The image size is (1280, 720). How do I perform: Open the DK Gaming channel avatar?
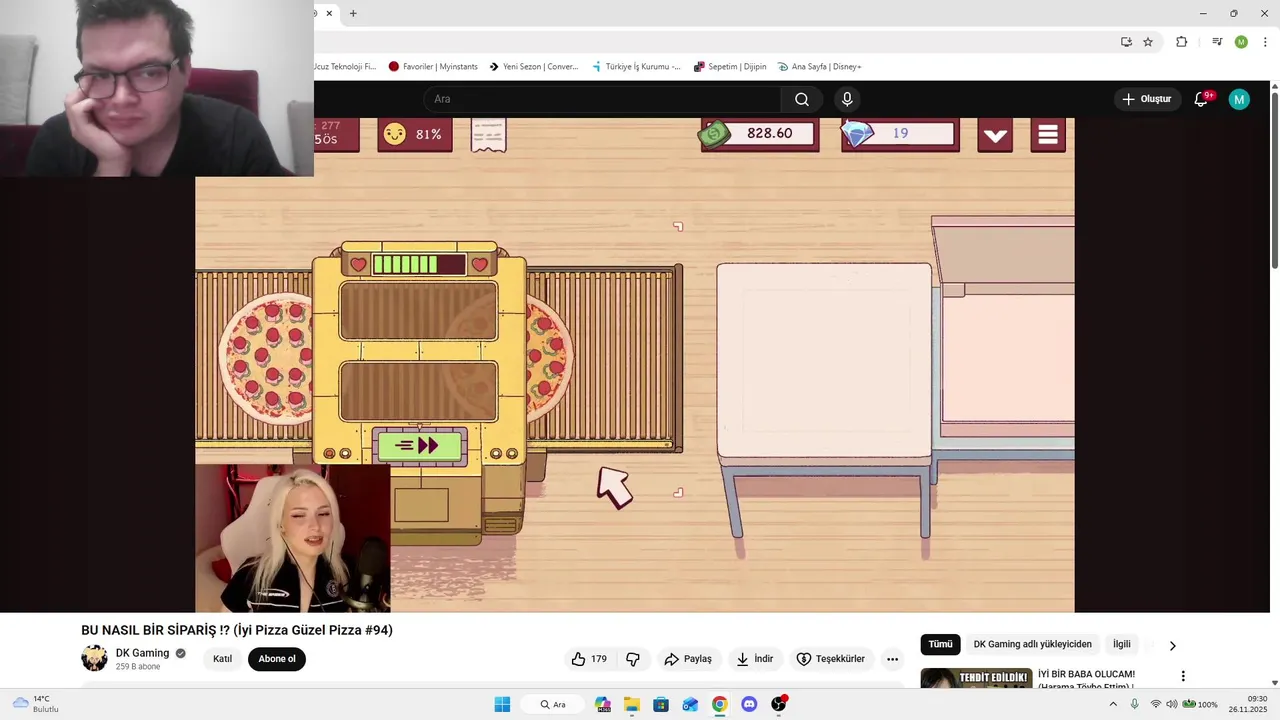(94, 658)
